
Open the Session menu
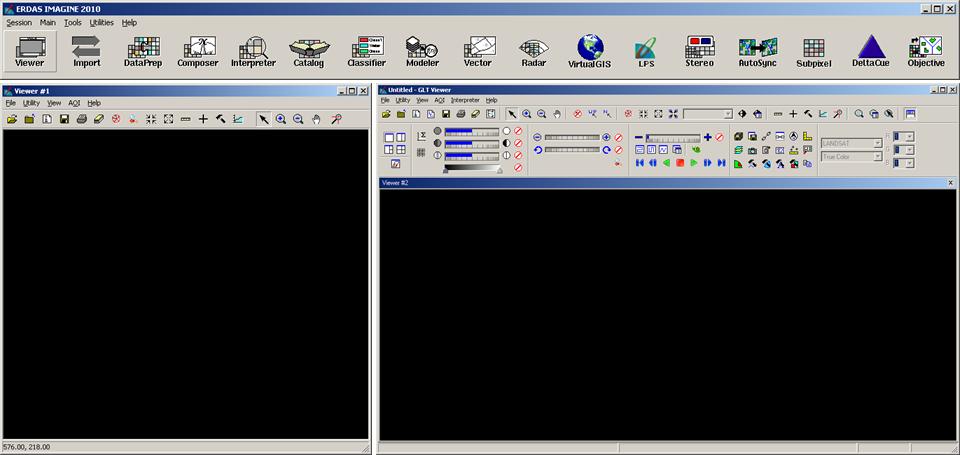(19, 23)
